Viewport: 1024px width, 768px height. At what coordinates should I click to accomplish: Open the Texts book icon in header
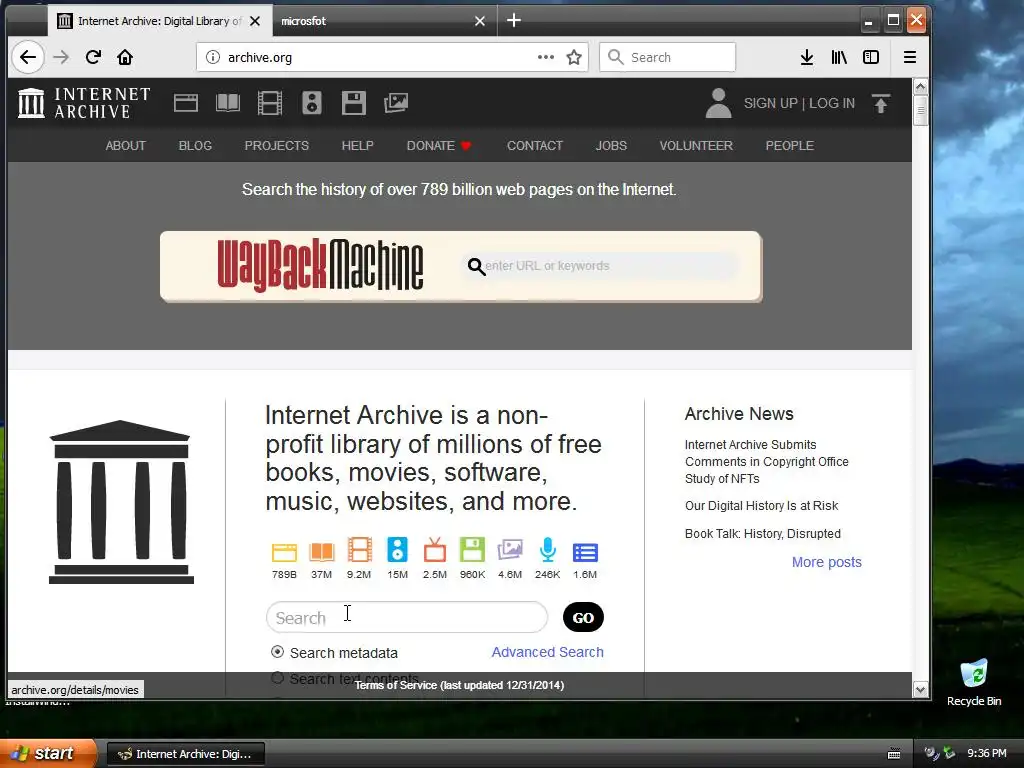pyautogui.click(x=228, y=103)
